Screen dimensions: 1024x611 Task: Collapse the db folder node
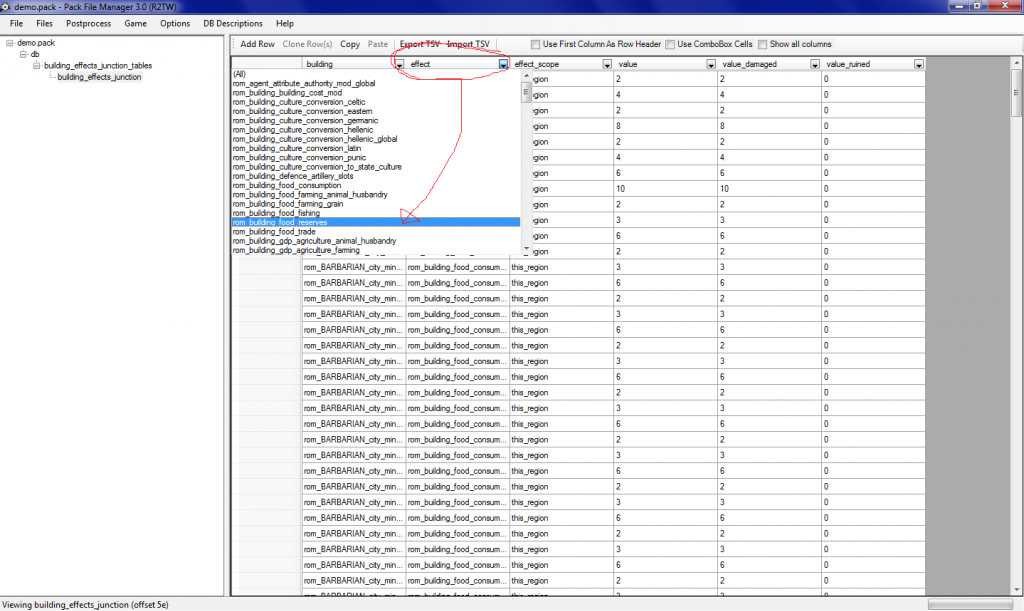pyautogui.click(x=23, y=55)
